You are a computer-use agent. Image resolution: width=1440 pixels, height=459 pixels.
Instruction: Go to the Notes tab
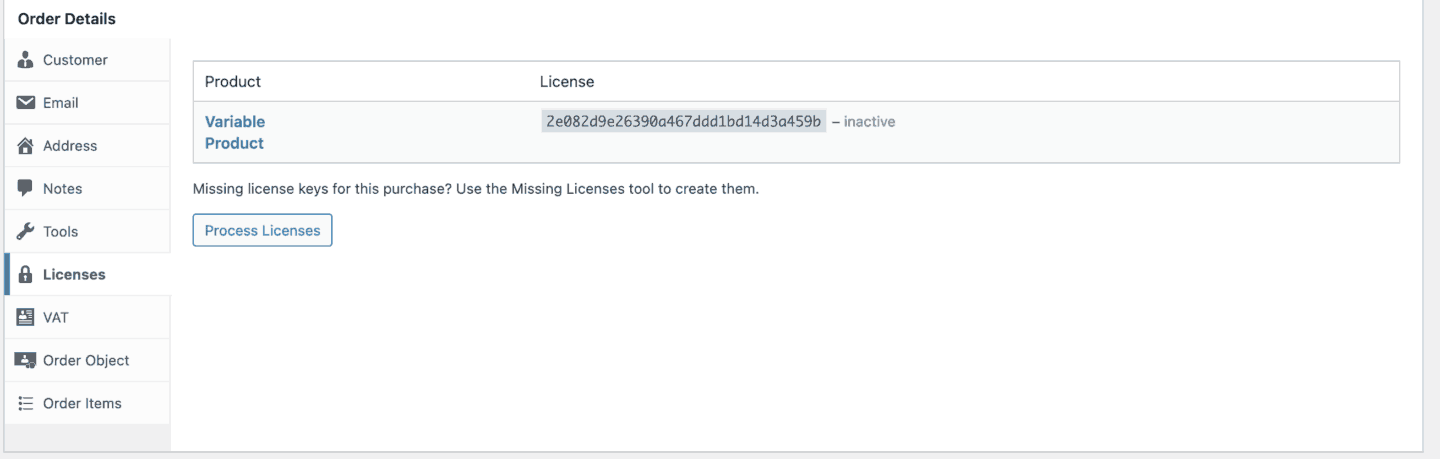click(x=87, y=188)
